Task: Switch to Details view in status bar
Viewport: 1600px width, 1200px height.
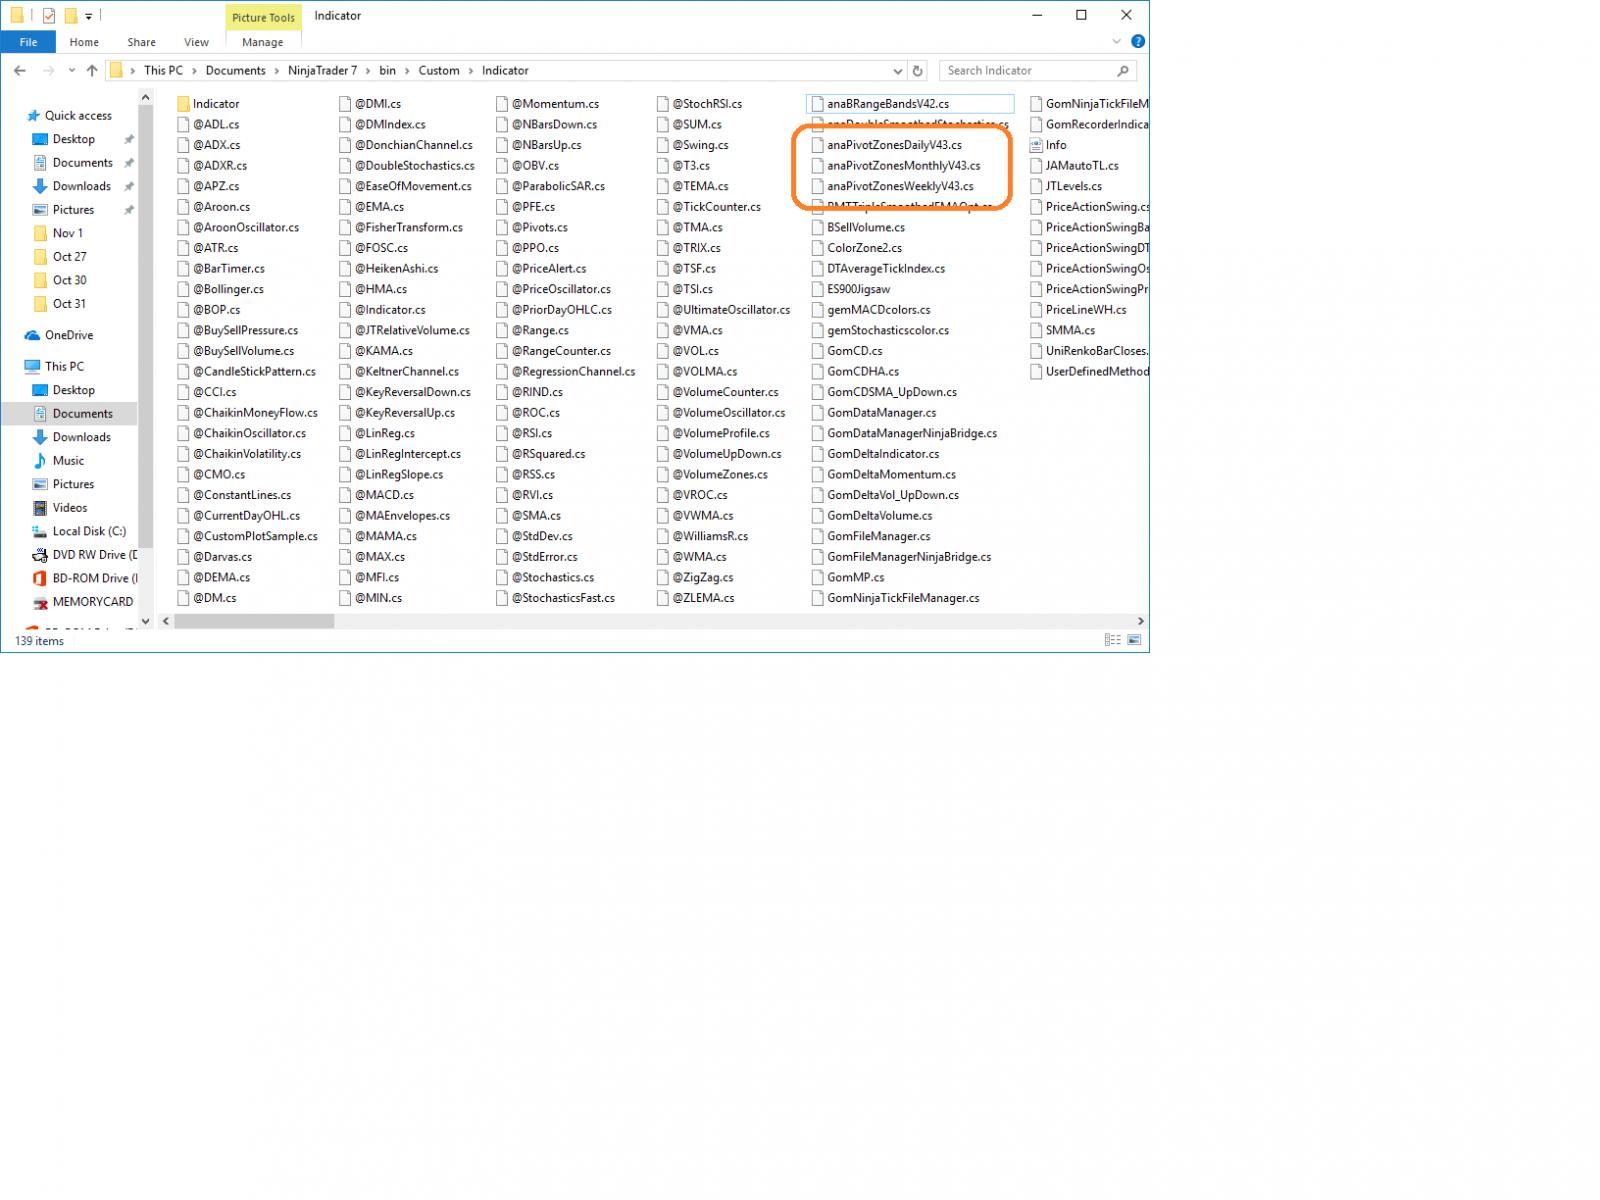Action: [x=1112, y=640]
